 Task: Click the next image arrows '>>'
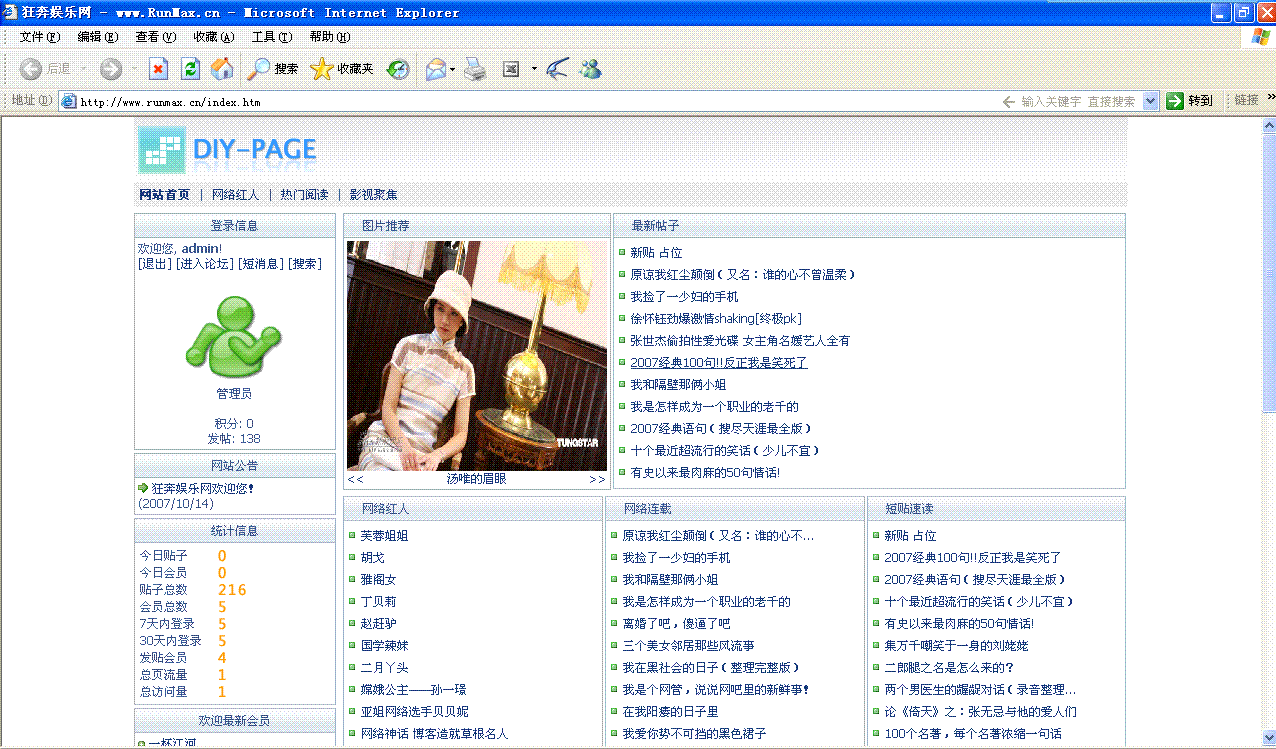click(x=597, y=480)
